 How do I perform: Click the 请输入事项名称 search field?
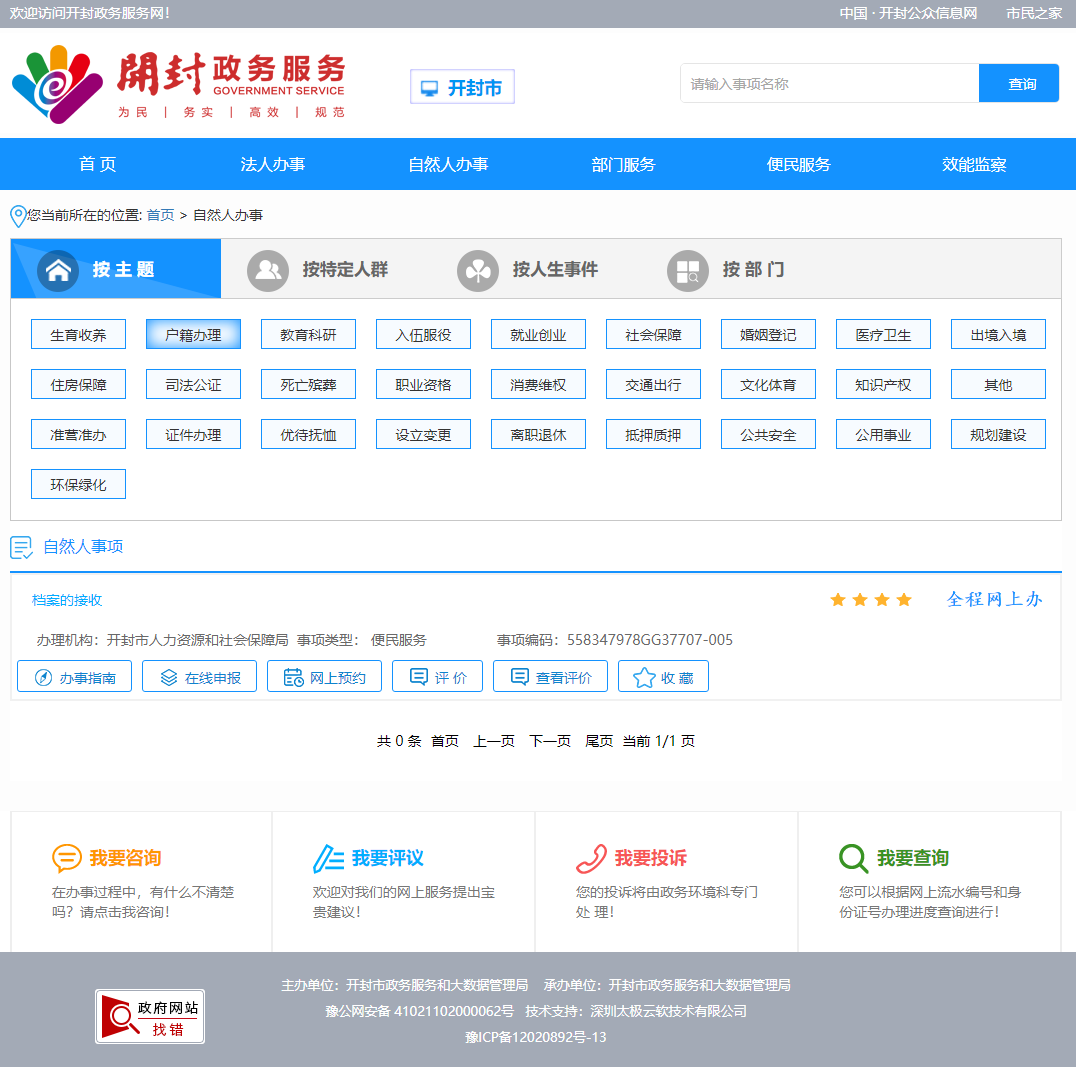830,83
